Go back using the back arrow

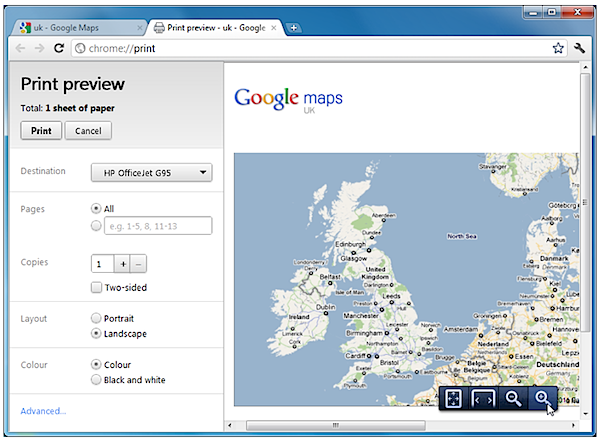[21, 48]
